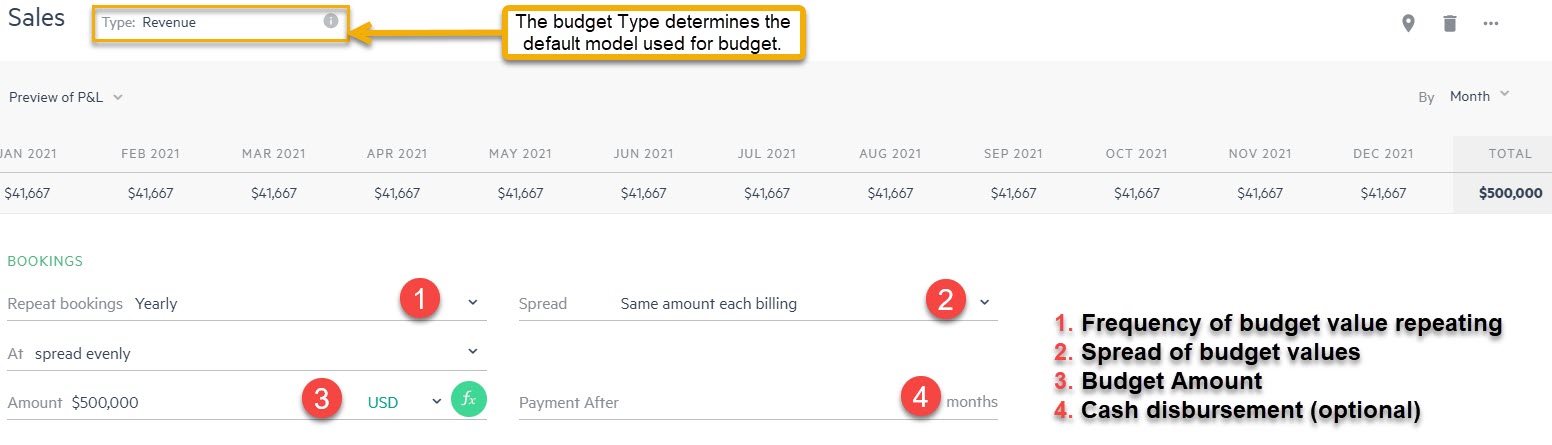Click the DEC 2021 $41,667 value
Image resolution: width=1552 pixels, height=445 pixels.
pos(1383,193)
